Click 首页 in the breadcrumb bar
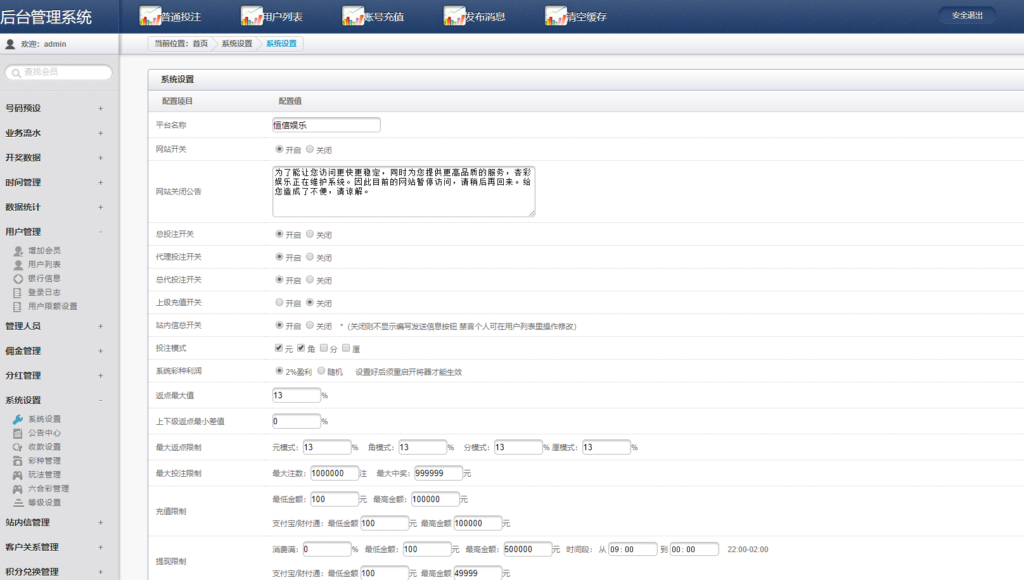 pyautogui.click(x=201, y=44)
